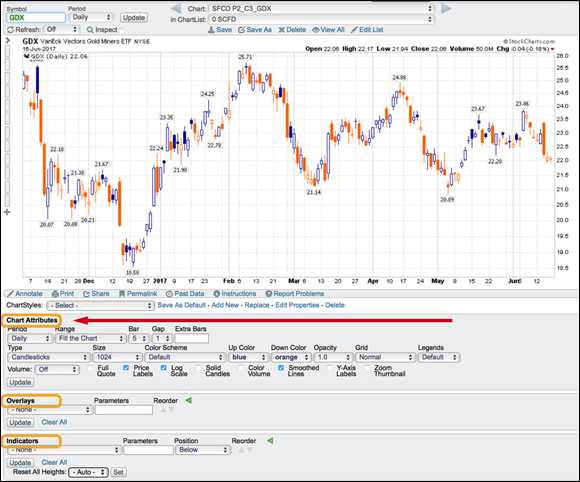The image size is (580, 482).
Task: Open the Up Color blue dropdown
Action: (x=248, y=357)
